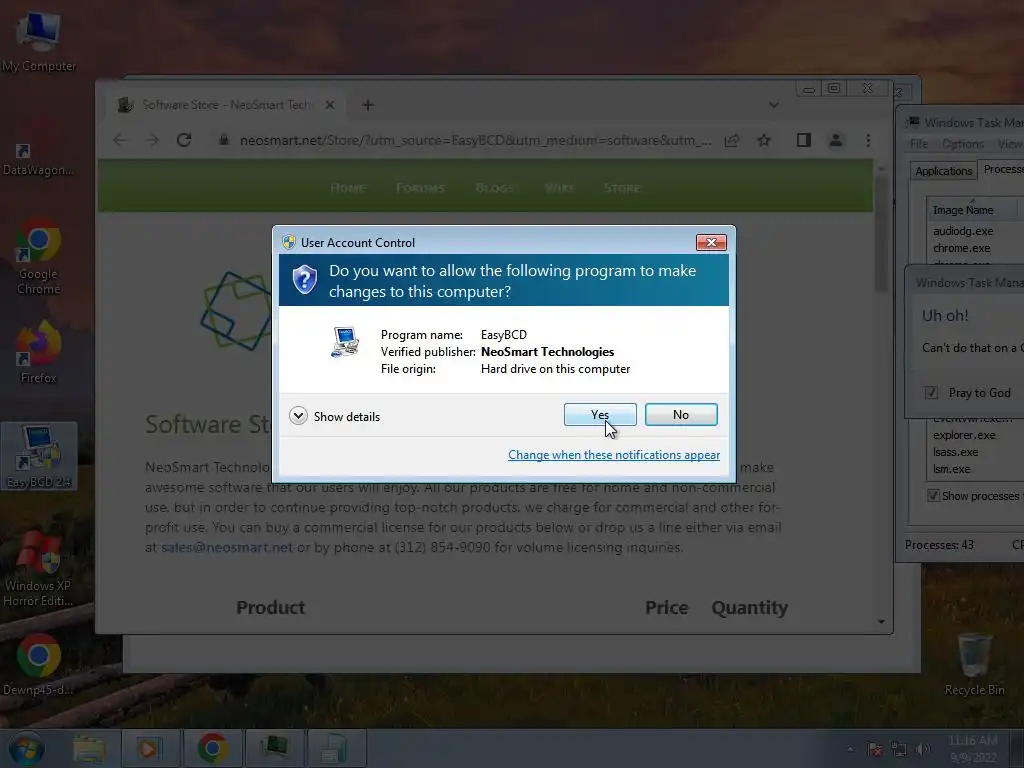The image size is (1024, 768).
Task: Click page scrollbar down arrow
Action: (881, 622)
